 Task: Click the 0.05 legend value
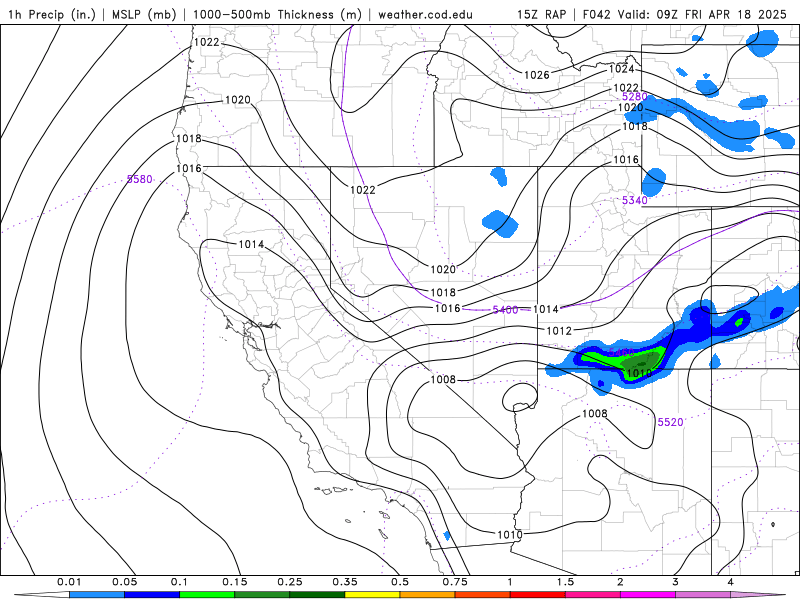(124, 582)
